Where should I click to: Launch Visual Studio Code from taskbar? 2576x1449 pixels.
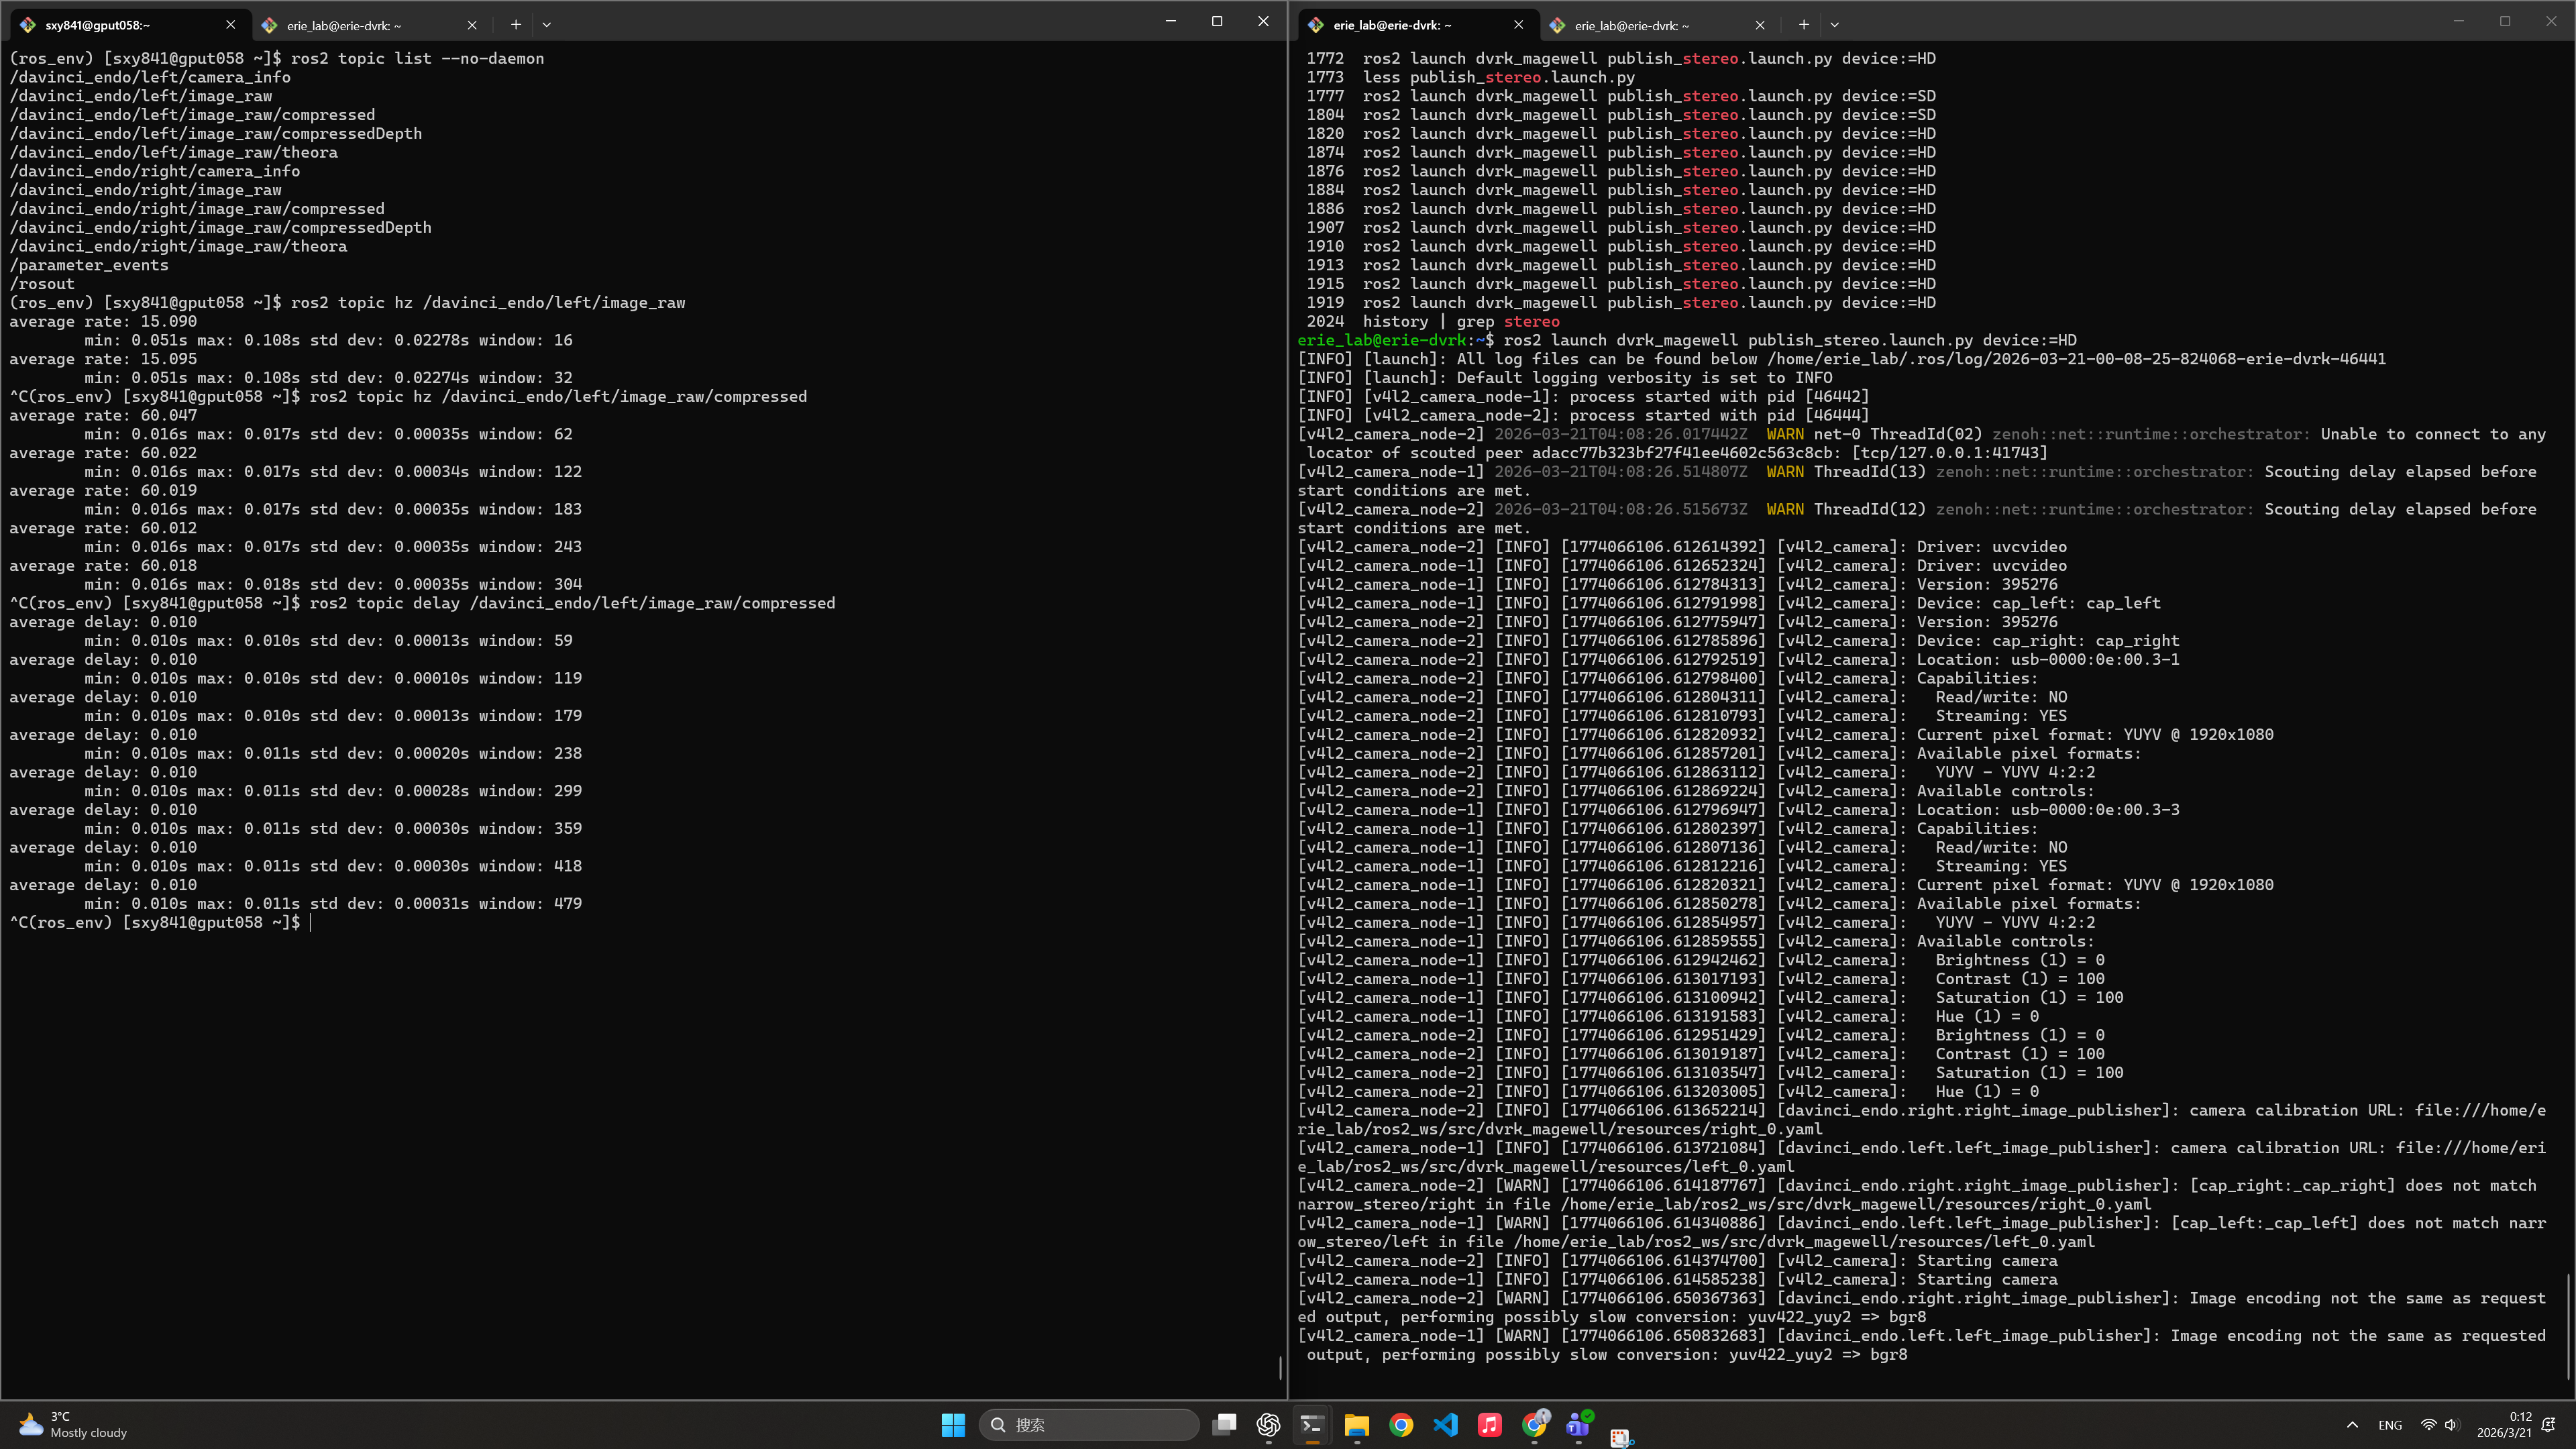coord(1445,1424)
